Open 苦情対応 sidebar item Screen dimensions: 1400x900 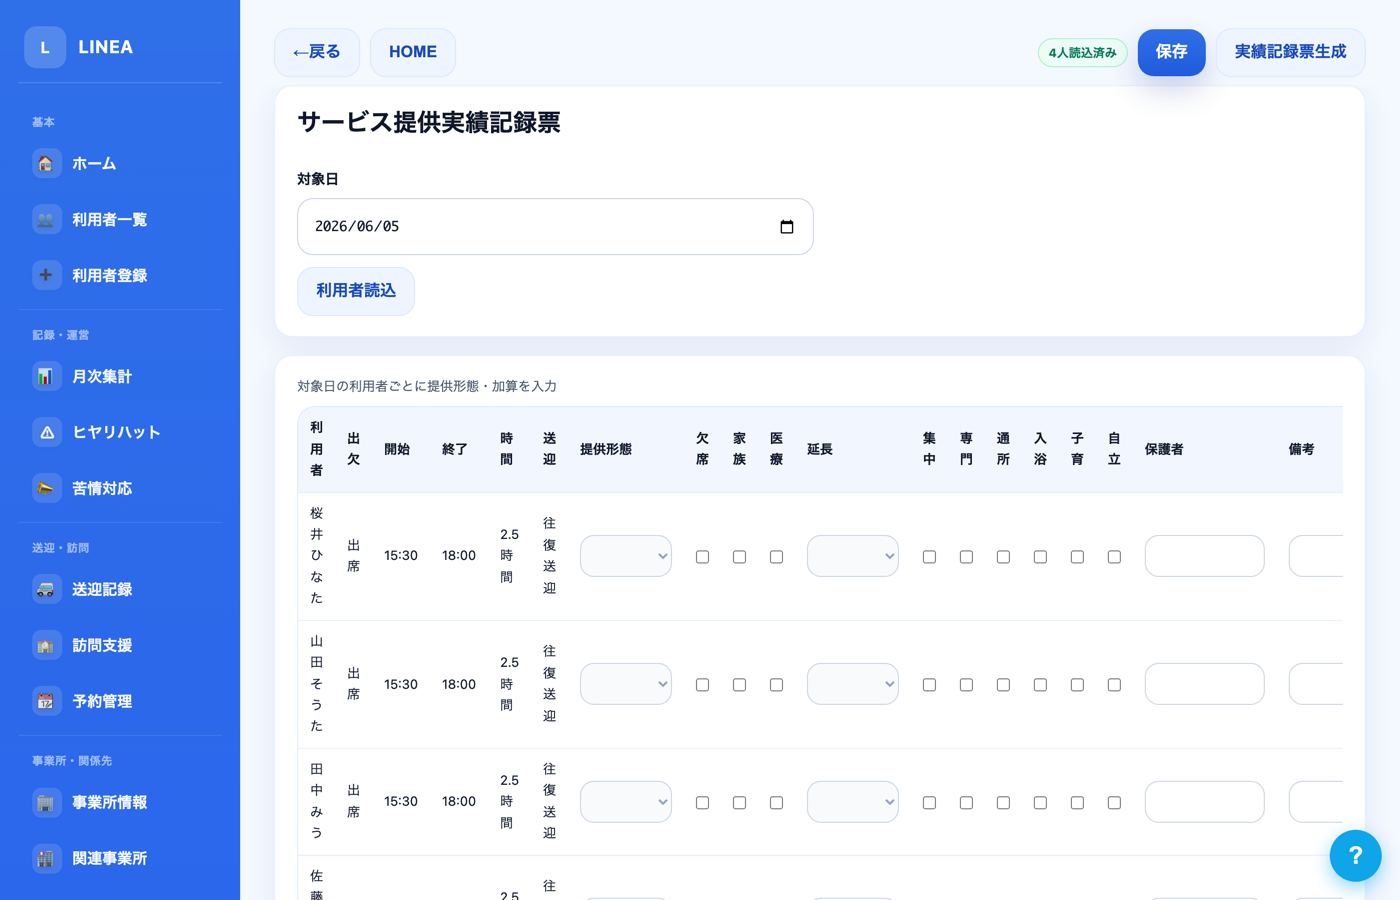coord(120,488)
